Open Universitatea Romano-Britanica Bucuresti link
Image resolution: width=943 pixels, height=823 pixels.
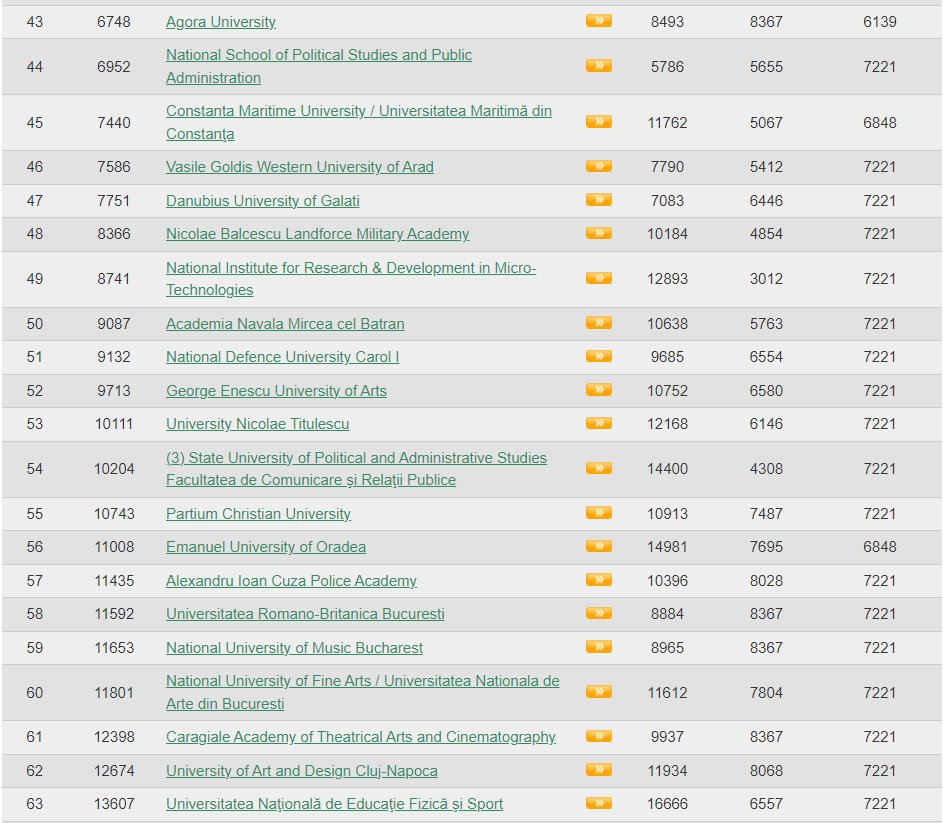(305, 614)
